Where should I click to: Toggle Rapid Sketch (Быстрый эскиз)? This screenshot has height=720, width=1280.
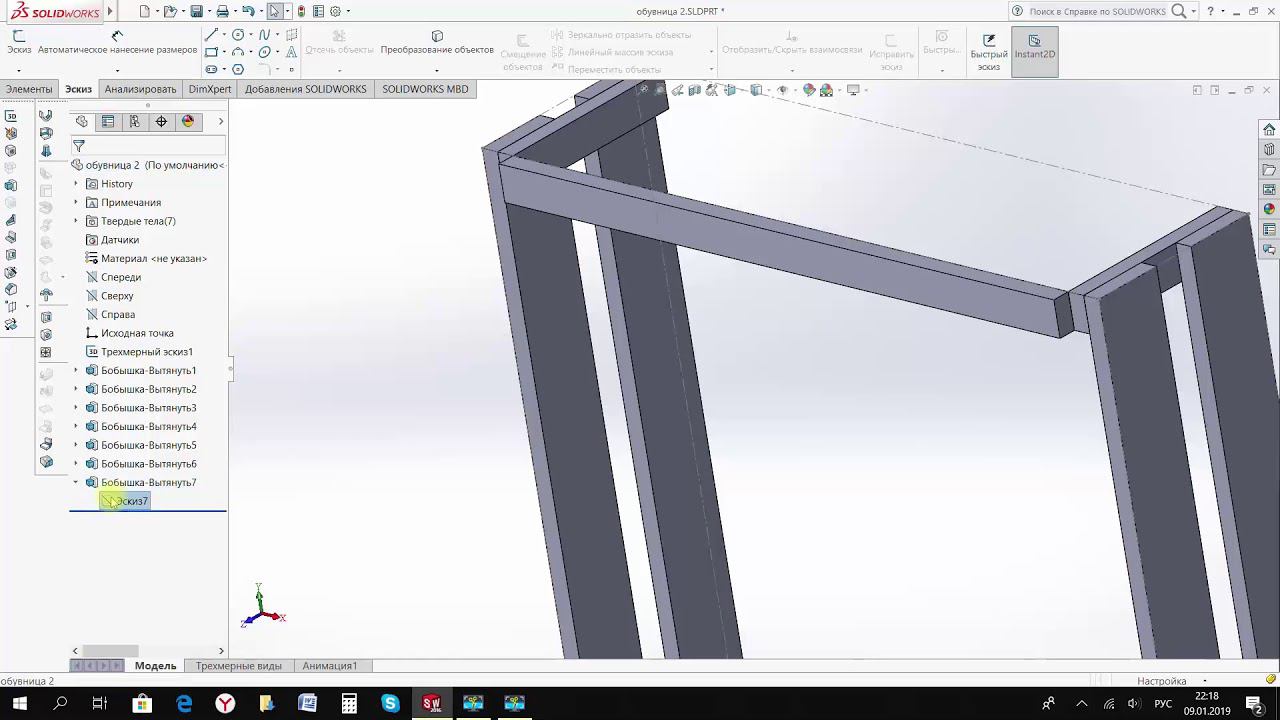point(989,52)
